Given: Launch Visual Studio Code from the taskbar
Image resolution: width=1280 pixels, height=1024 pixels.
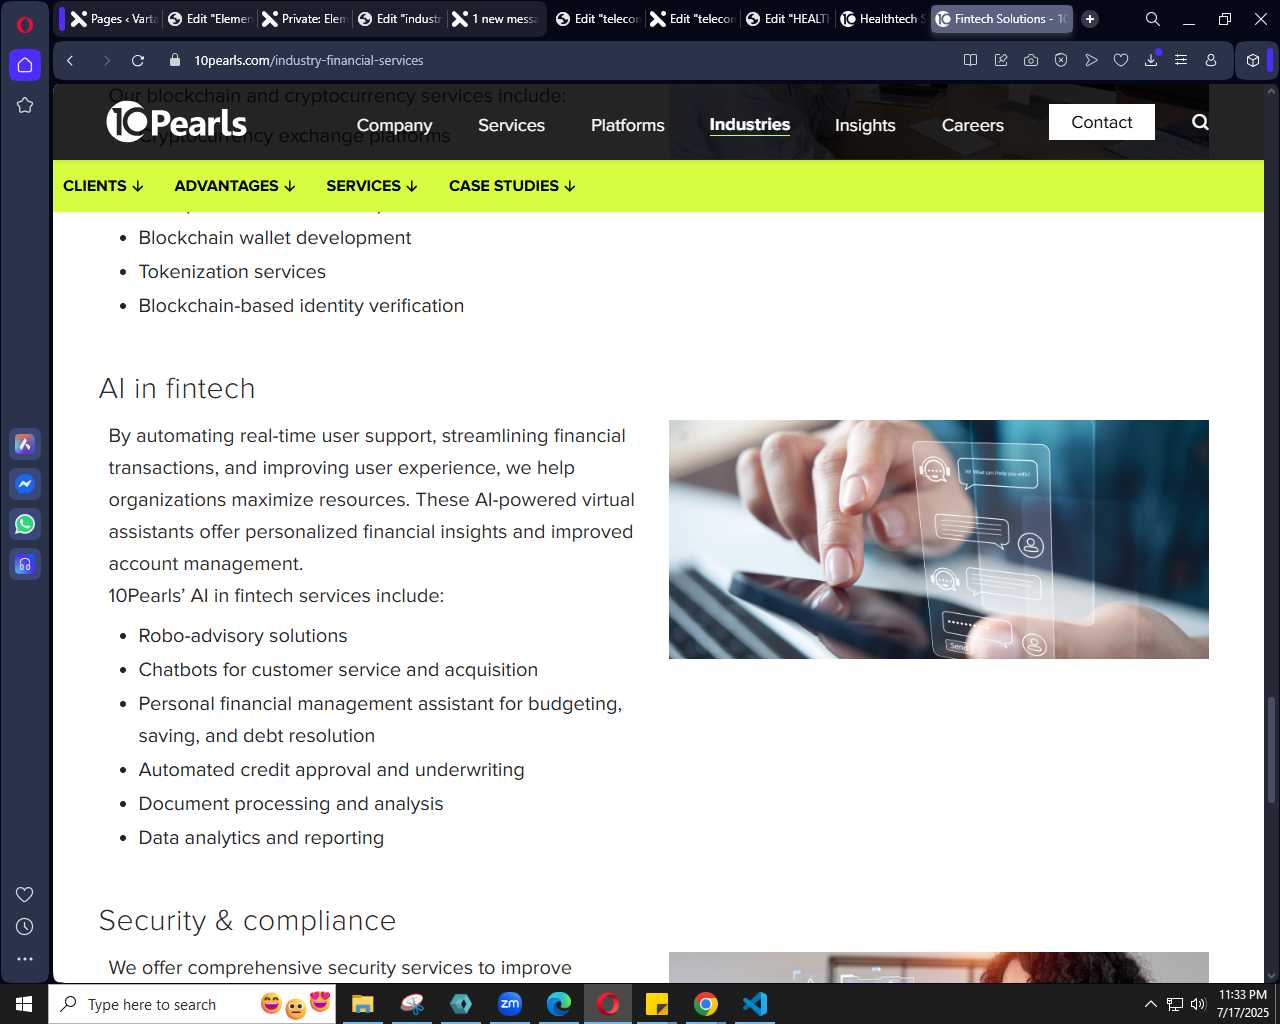Looking at the screenshot, I should coord(755,1004).
